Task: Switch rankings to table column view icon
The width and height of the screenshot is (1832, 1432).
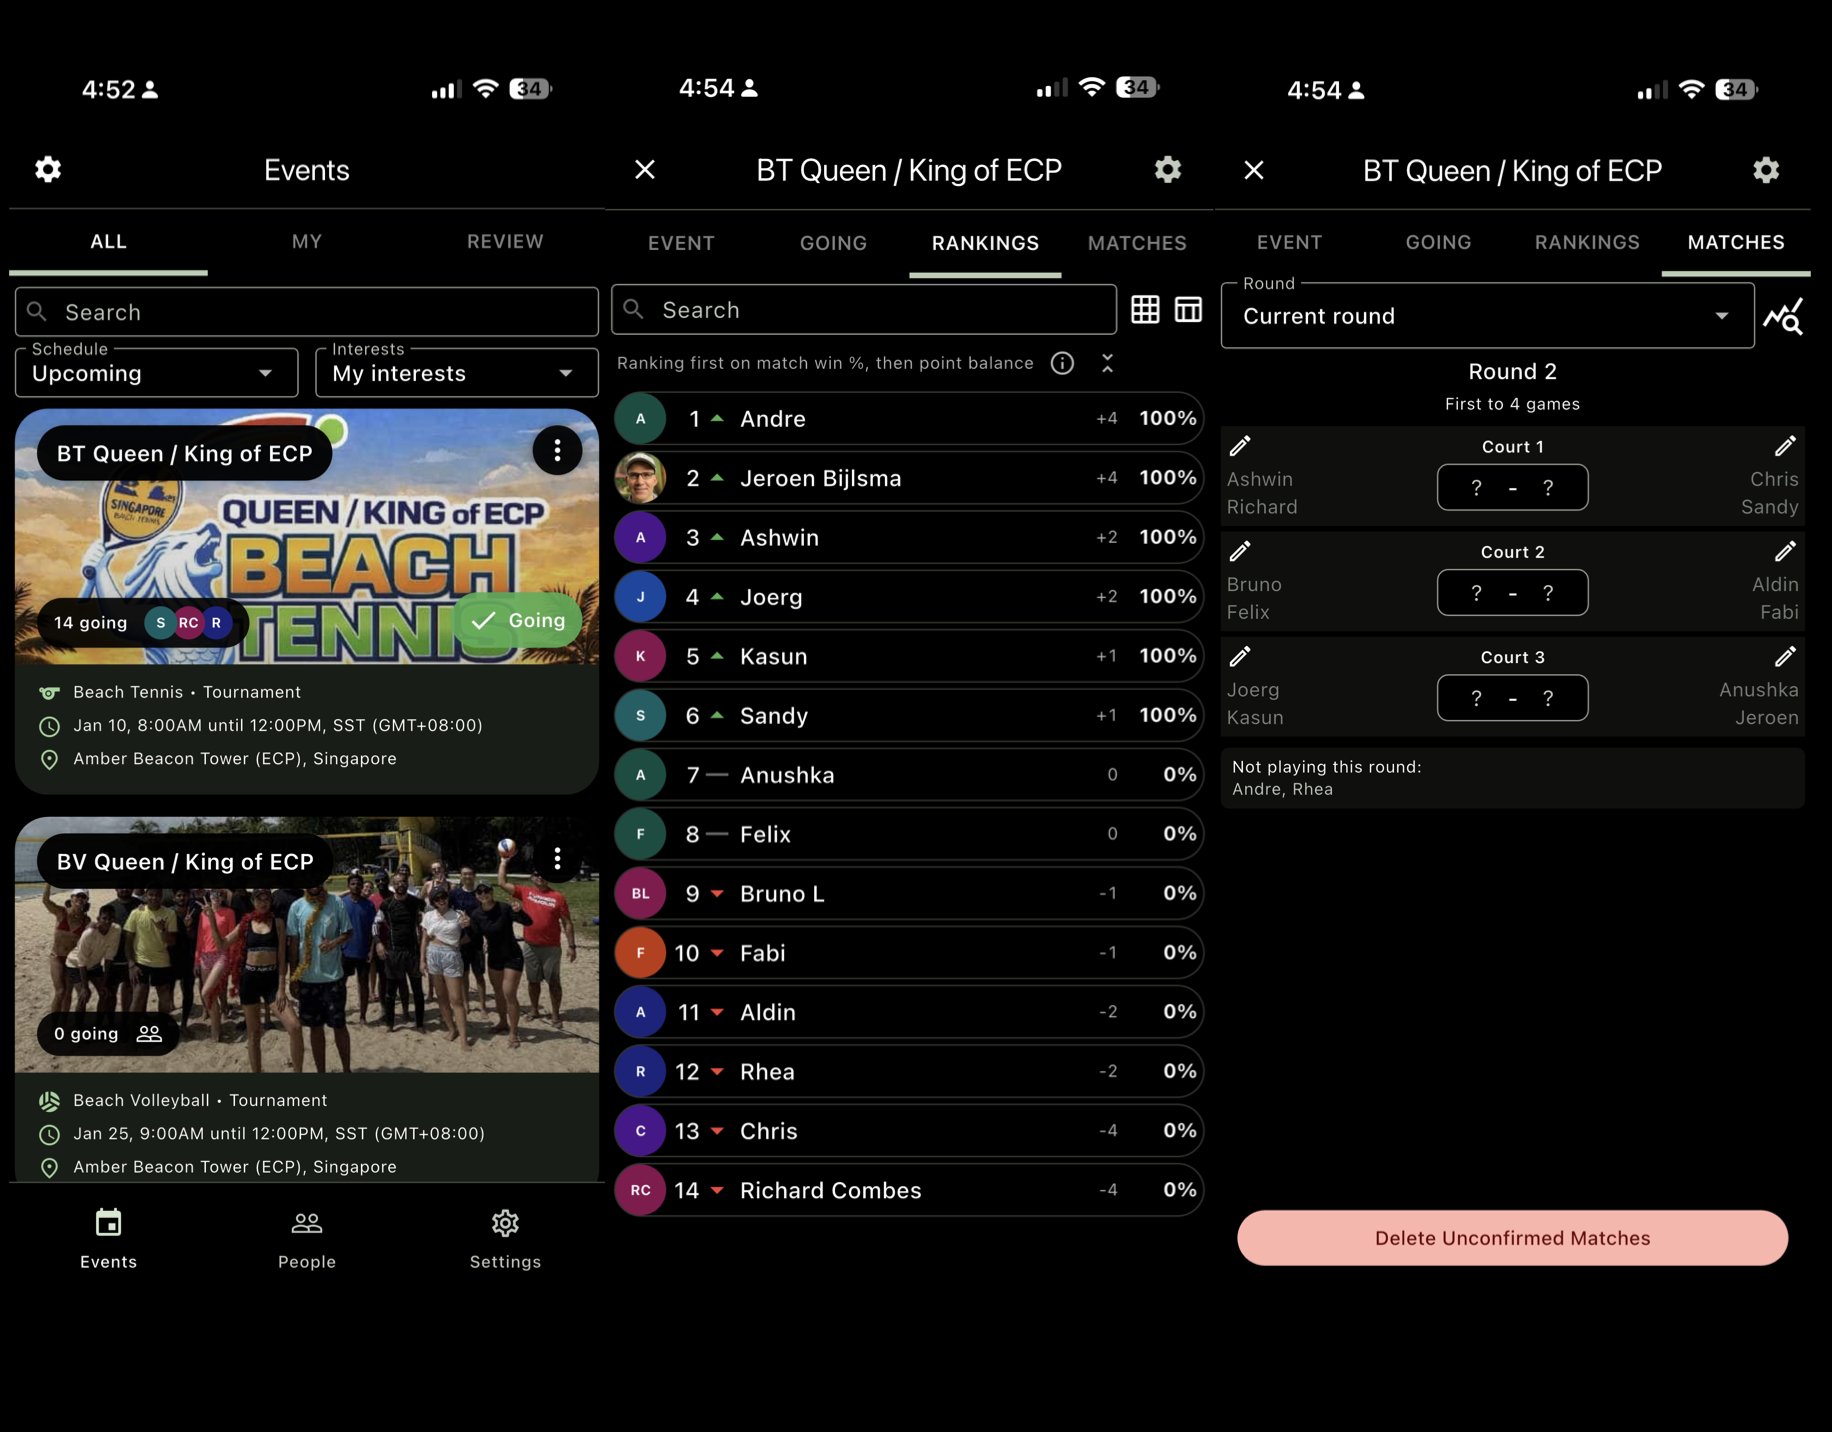Action: click(x=1188, y=310)
